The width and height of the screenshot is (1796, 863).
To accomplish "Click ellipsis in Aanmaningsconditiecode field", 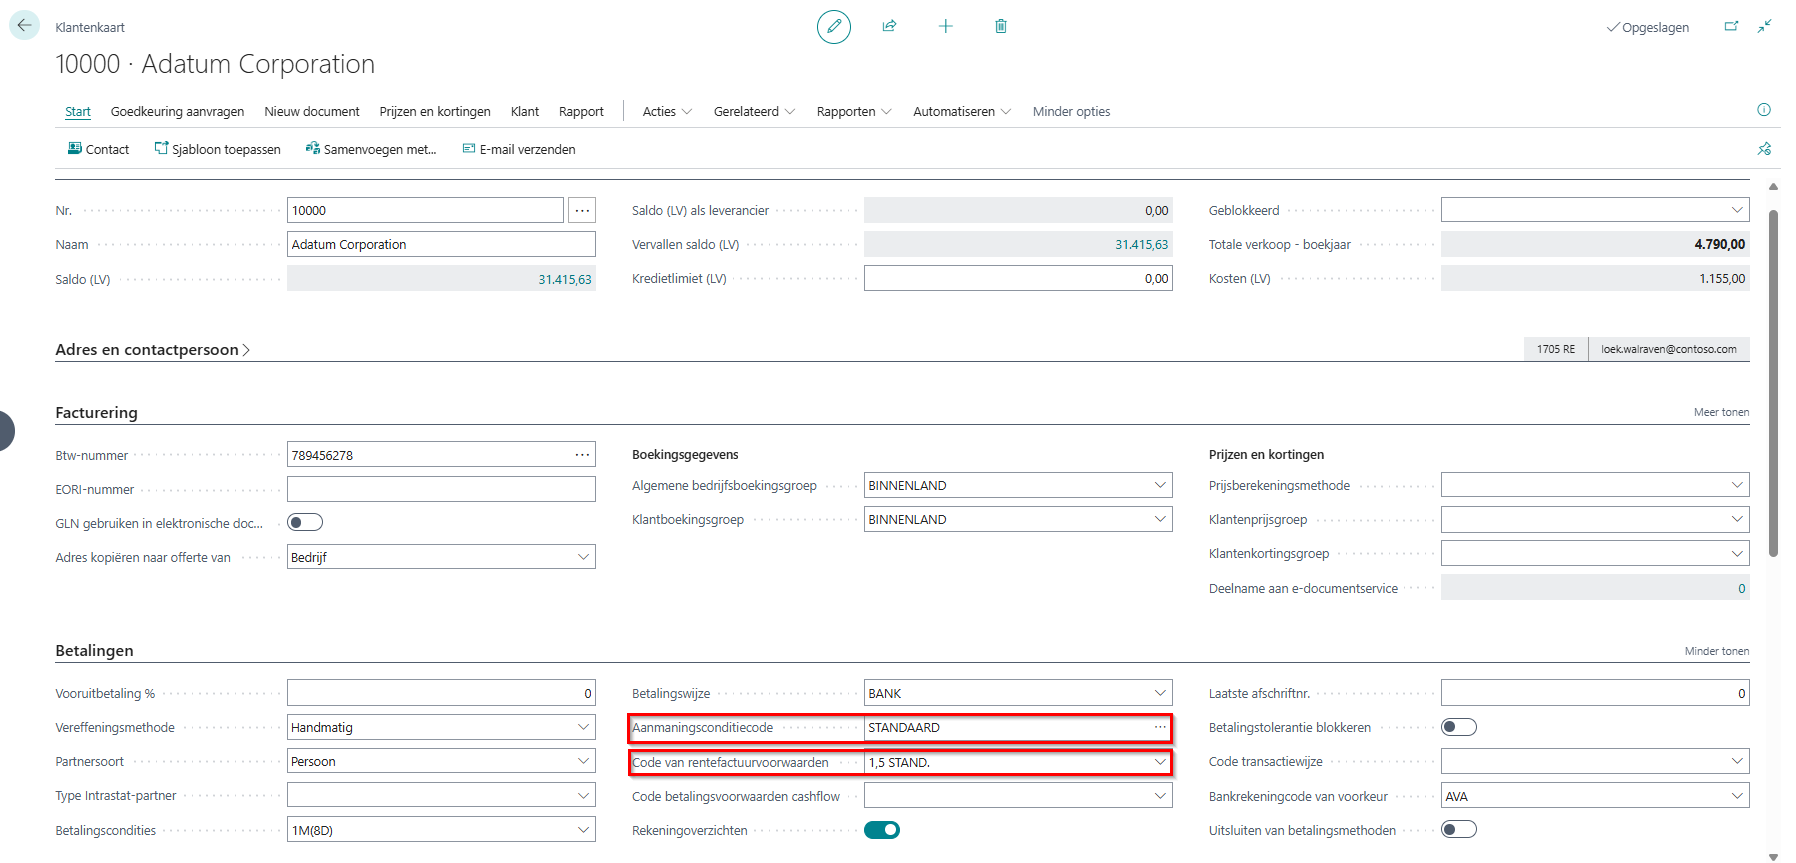I will pyautogui.click(x=1160, y=727).
